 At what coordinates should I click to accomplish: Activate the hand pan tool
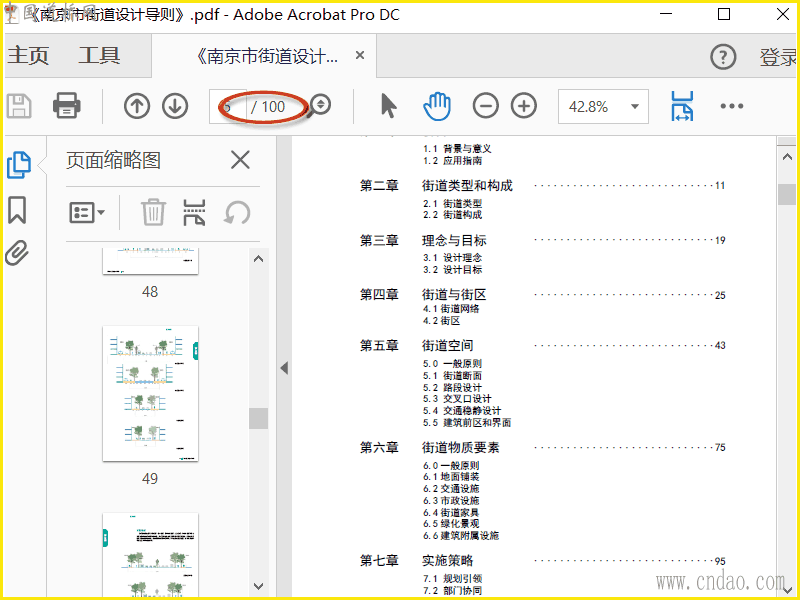pos(437,106)
